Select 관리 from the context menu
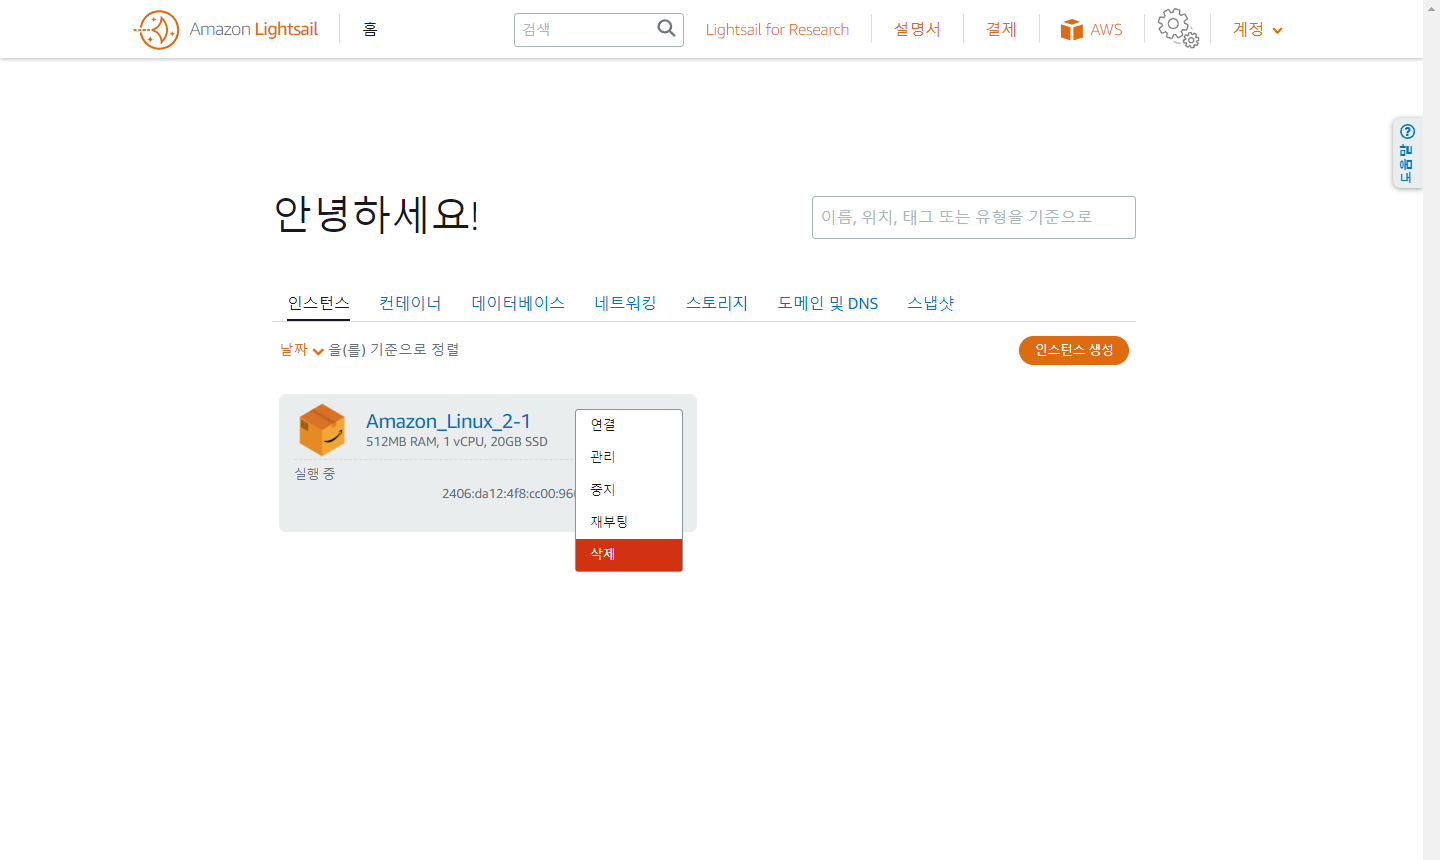 tap(629, 457)
